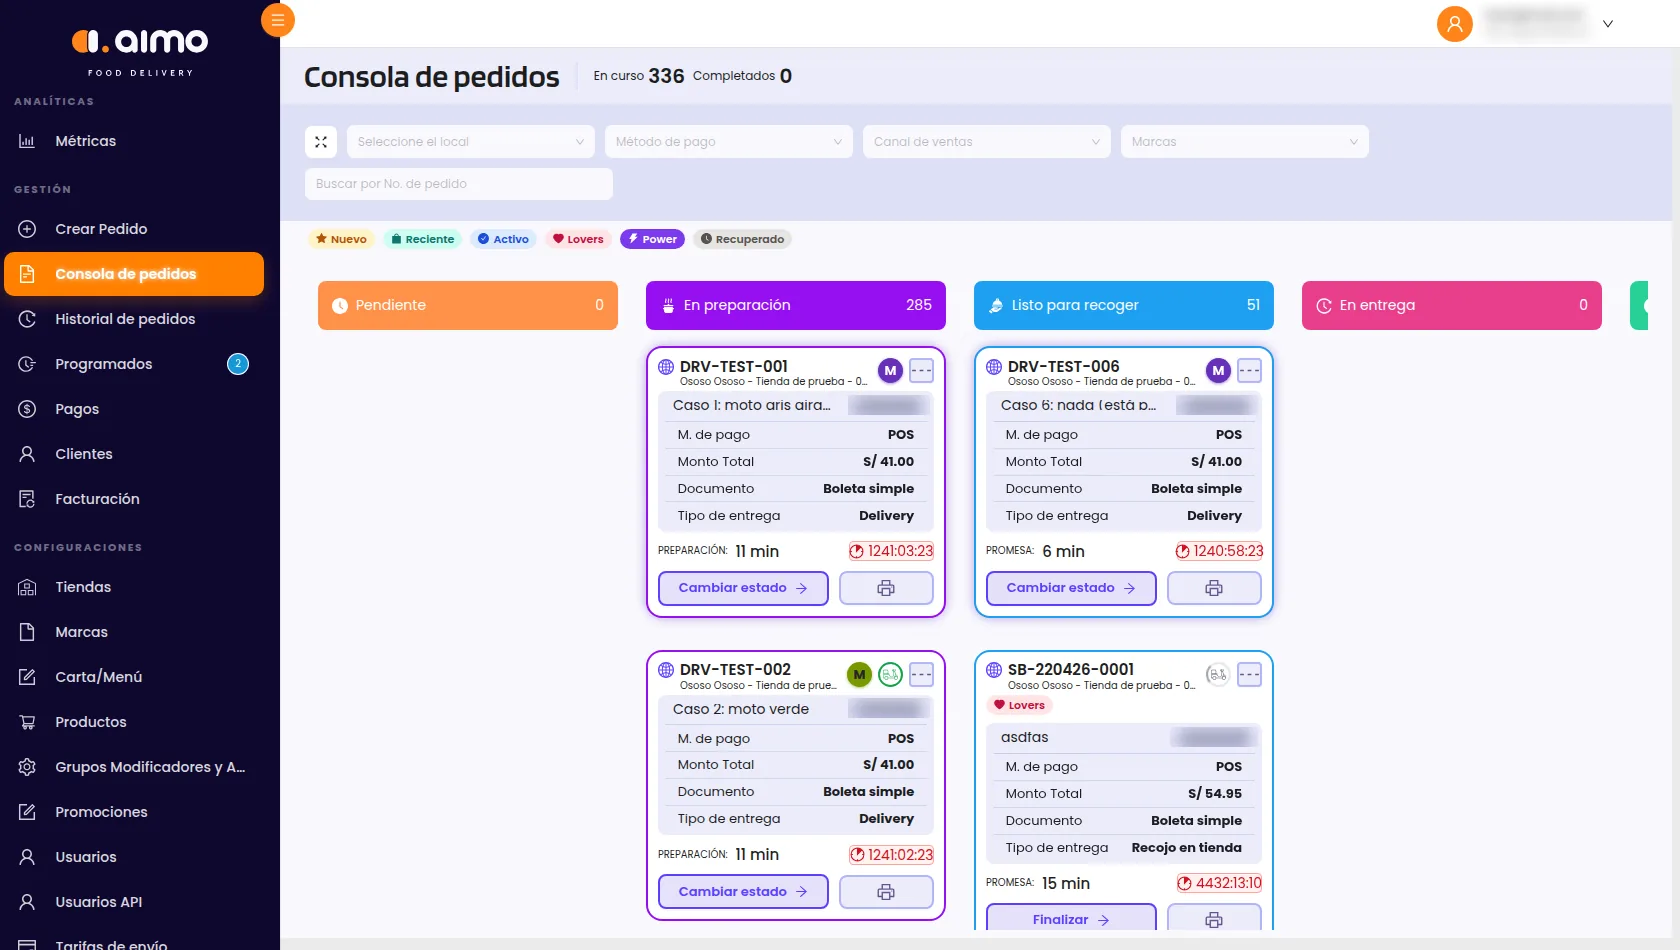Click the Lovers tag on SB-220426-0001
The width and height of the screenshot is (1680, 950).
(x=1019, y=705)
